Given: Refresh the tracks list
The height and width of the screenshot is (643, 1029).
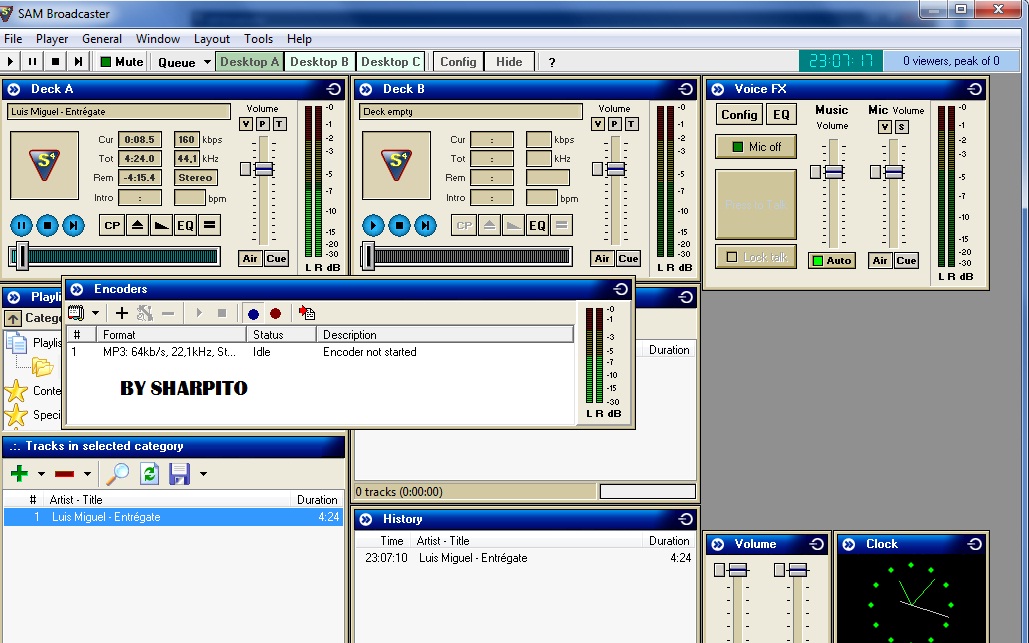Looking at the screenshot, I should pyautogui.click(x=150, y=473).
